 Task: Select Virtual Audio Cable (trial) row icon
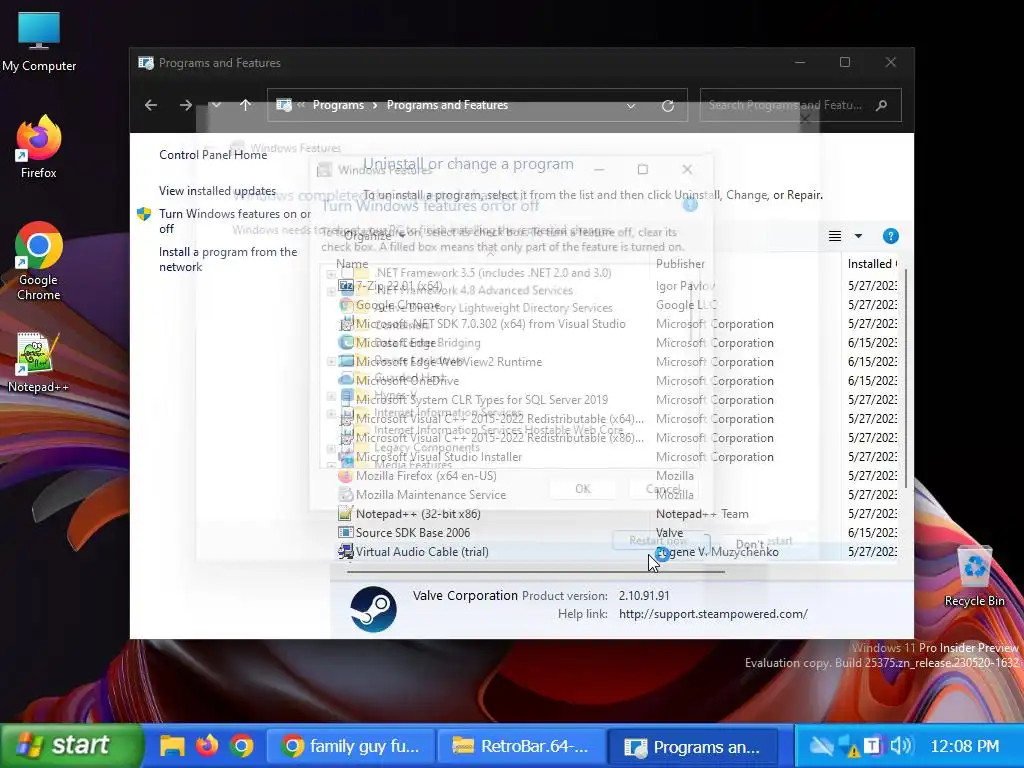tap(345, 552)
